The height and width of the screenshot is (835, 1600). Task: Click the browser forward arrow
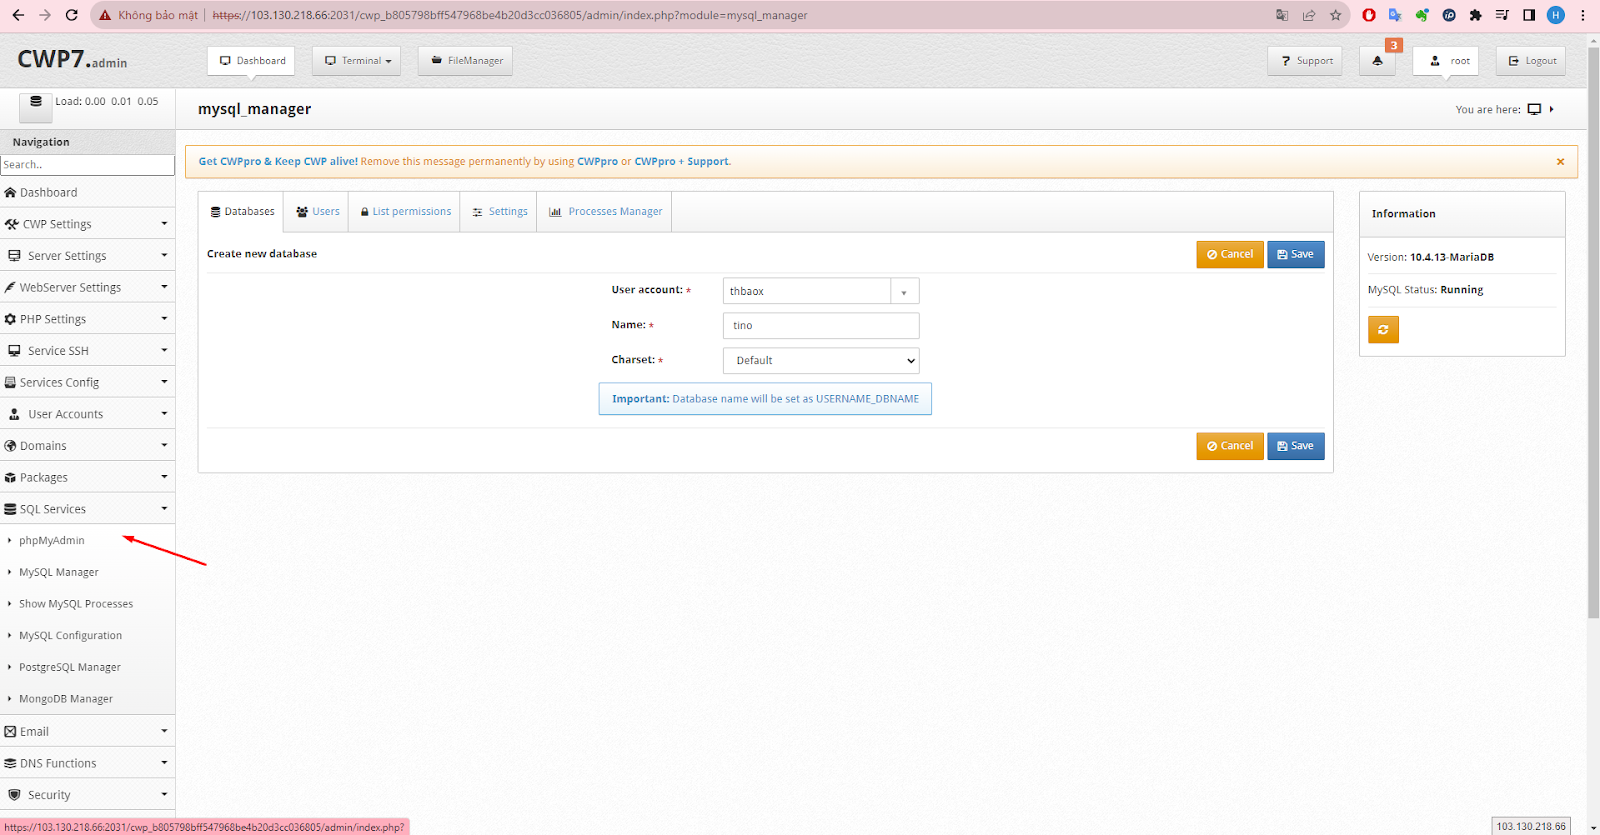45,15
